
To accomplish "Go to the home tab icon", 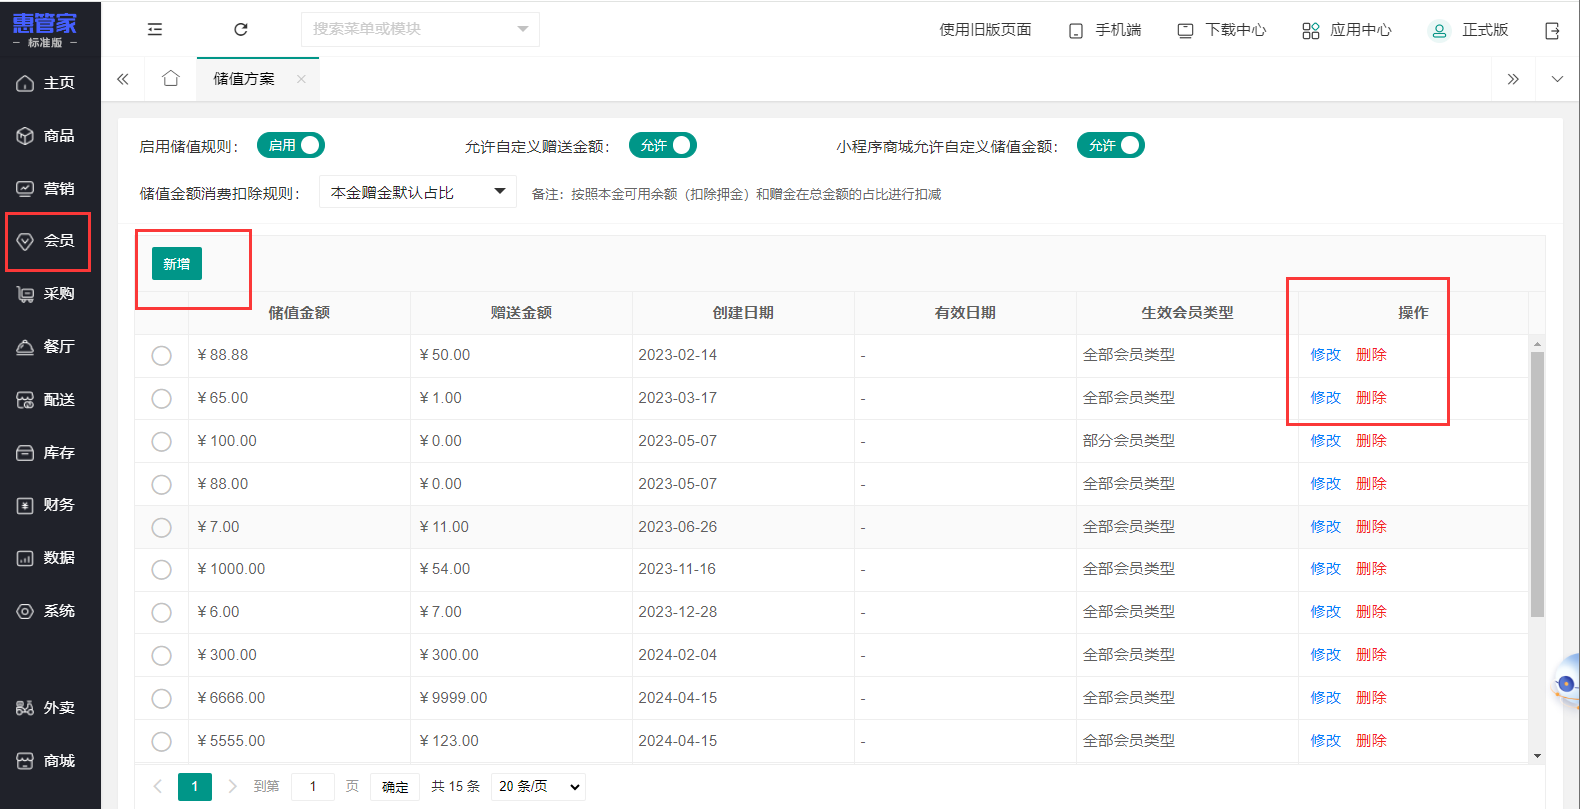I will pyautogui.click(x=171, y=79).
